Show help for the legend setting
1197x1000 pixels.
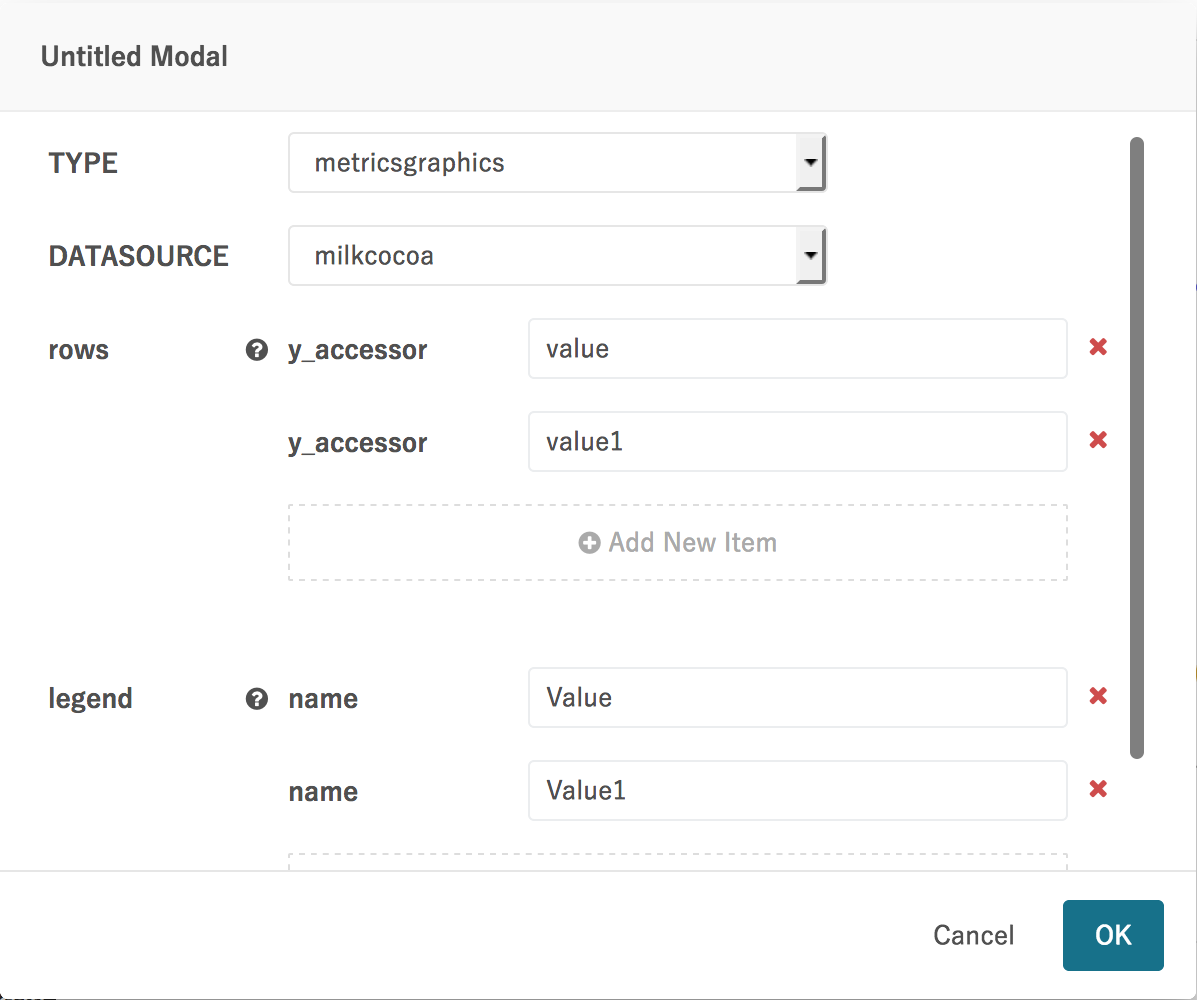[257, 699]
